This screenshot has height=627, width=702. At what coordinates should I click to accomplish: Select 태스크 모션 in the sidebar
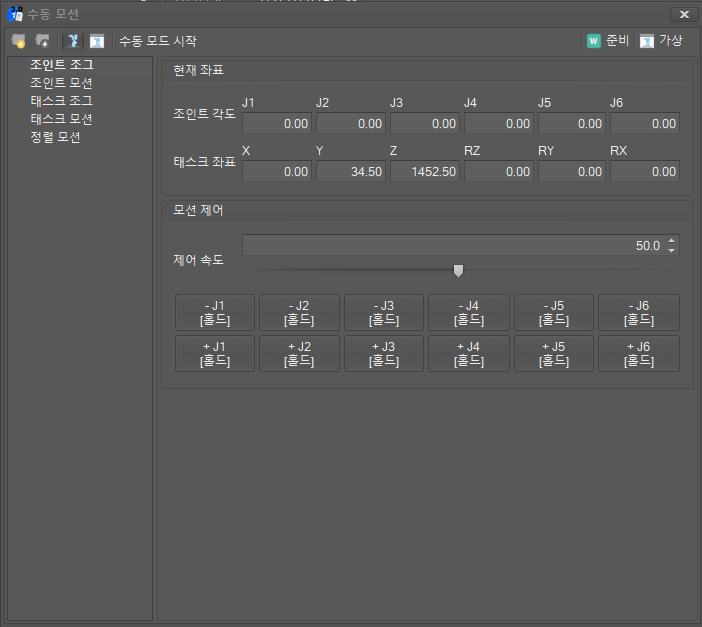click(x=61, y=119)
